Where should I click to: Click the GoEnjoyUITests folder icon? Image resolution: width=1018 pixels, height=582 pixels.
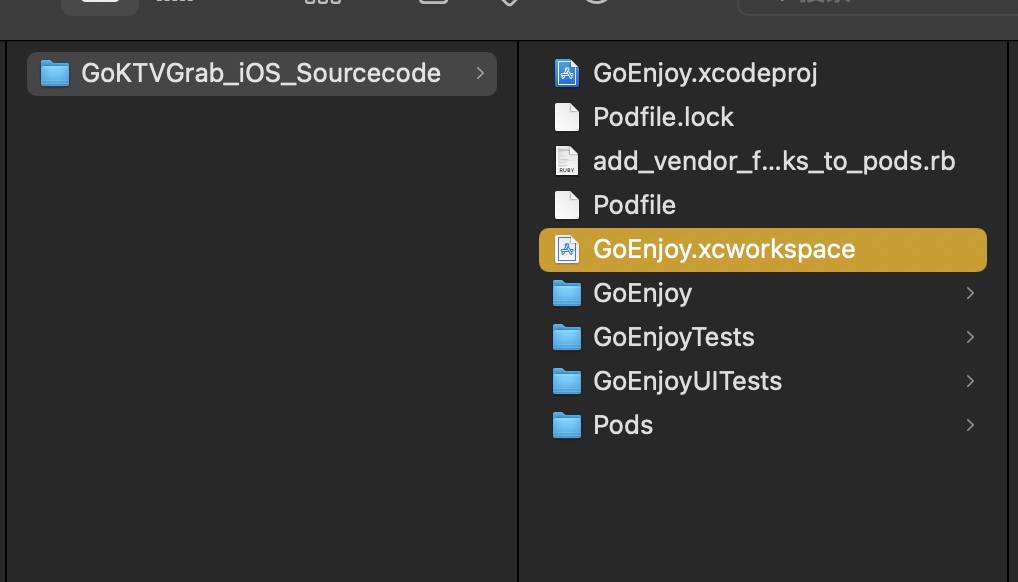click(x=567, y=381)
